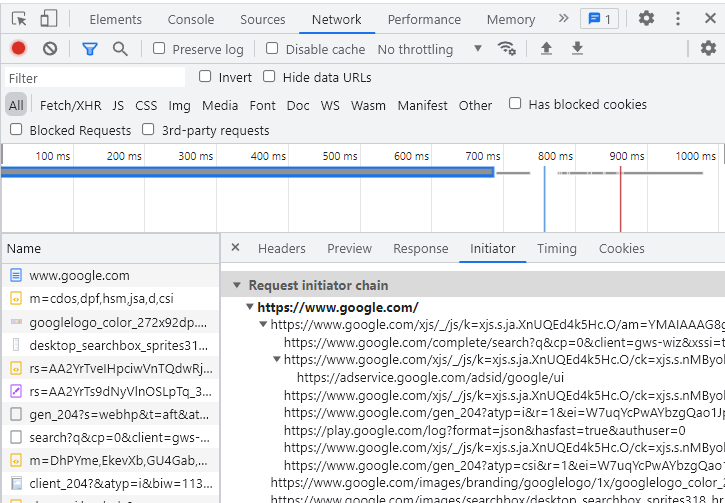Screen dimensions: 725x503
Task: Open the Cookies tab
Action: [621, 249]
